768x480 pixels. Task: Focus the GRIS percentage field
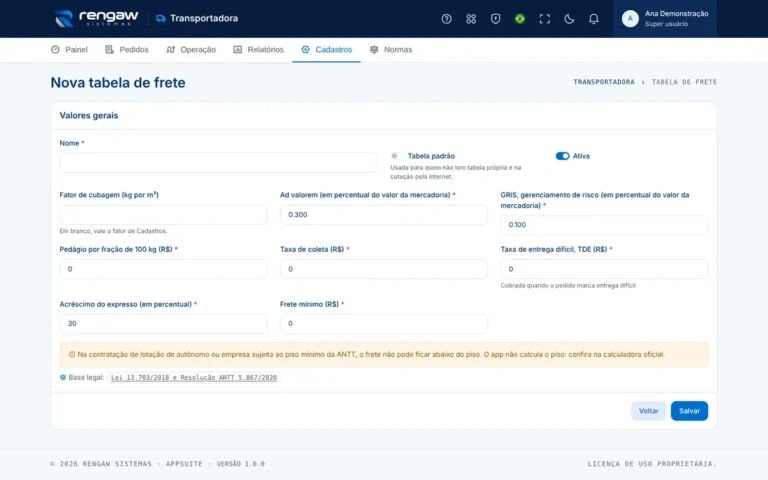(x=604, y=225)
